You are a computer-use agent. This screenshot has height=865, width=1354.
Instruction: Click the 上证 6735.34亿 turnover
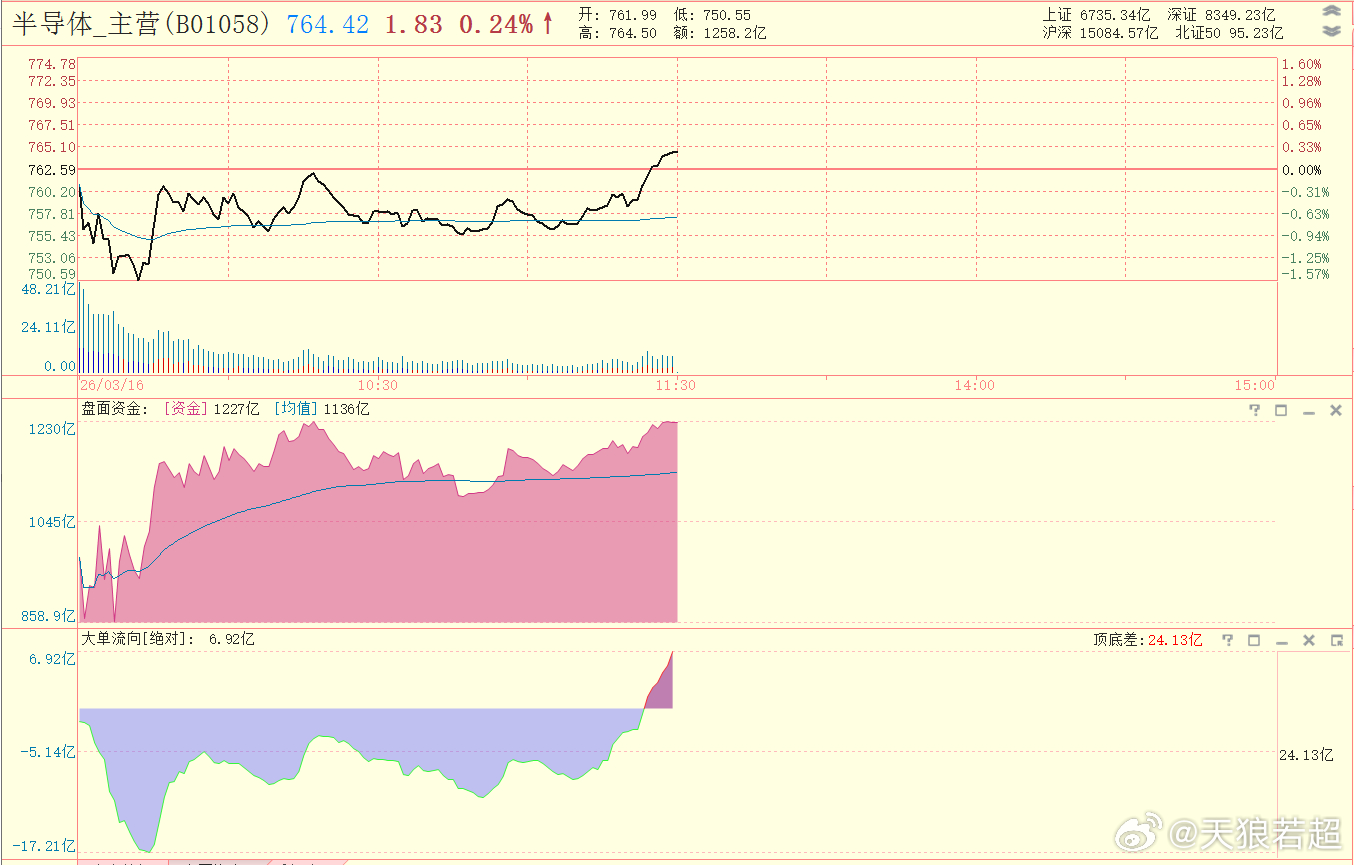[x=1096, y=15]
